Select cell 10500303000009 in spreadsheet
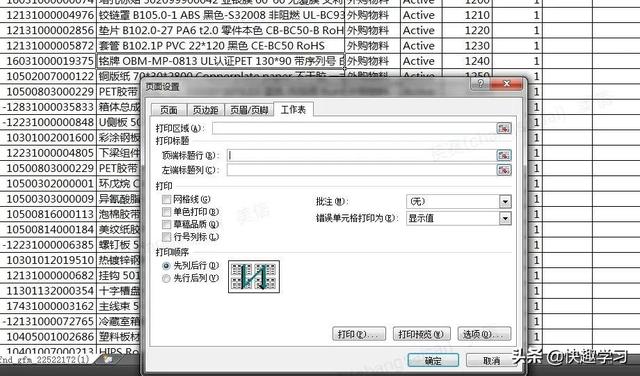This screenshot has width=640, height=376. tap(48, 199)
